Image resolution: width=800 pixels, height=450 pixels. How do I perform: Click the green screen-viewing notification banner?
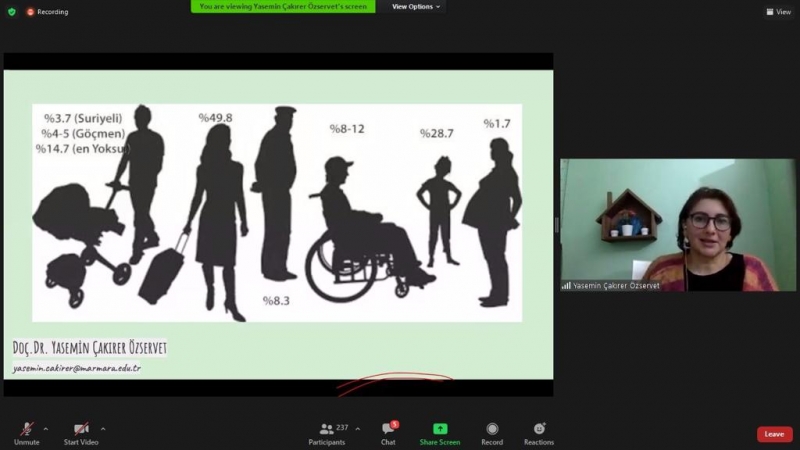coord(283,6)
